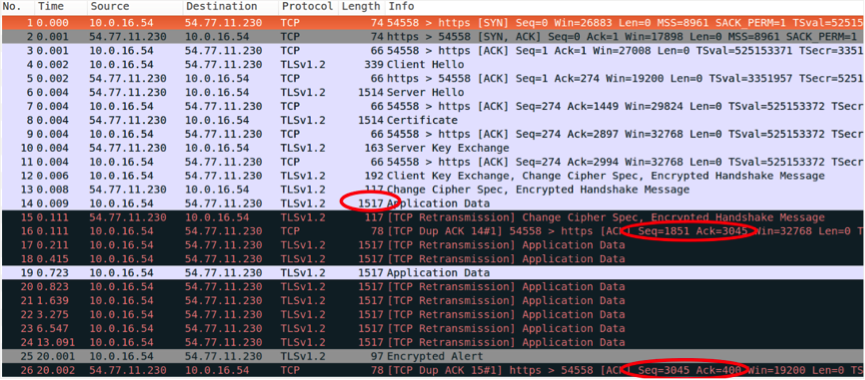
Task: Sort packets by the No. column header
Action: click(x=18, y=7)
